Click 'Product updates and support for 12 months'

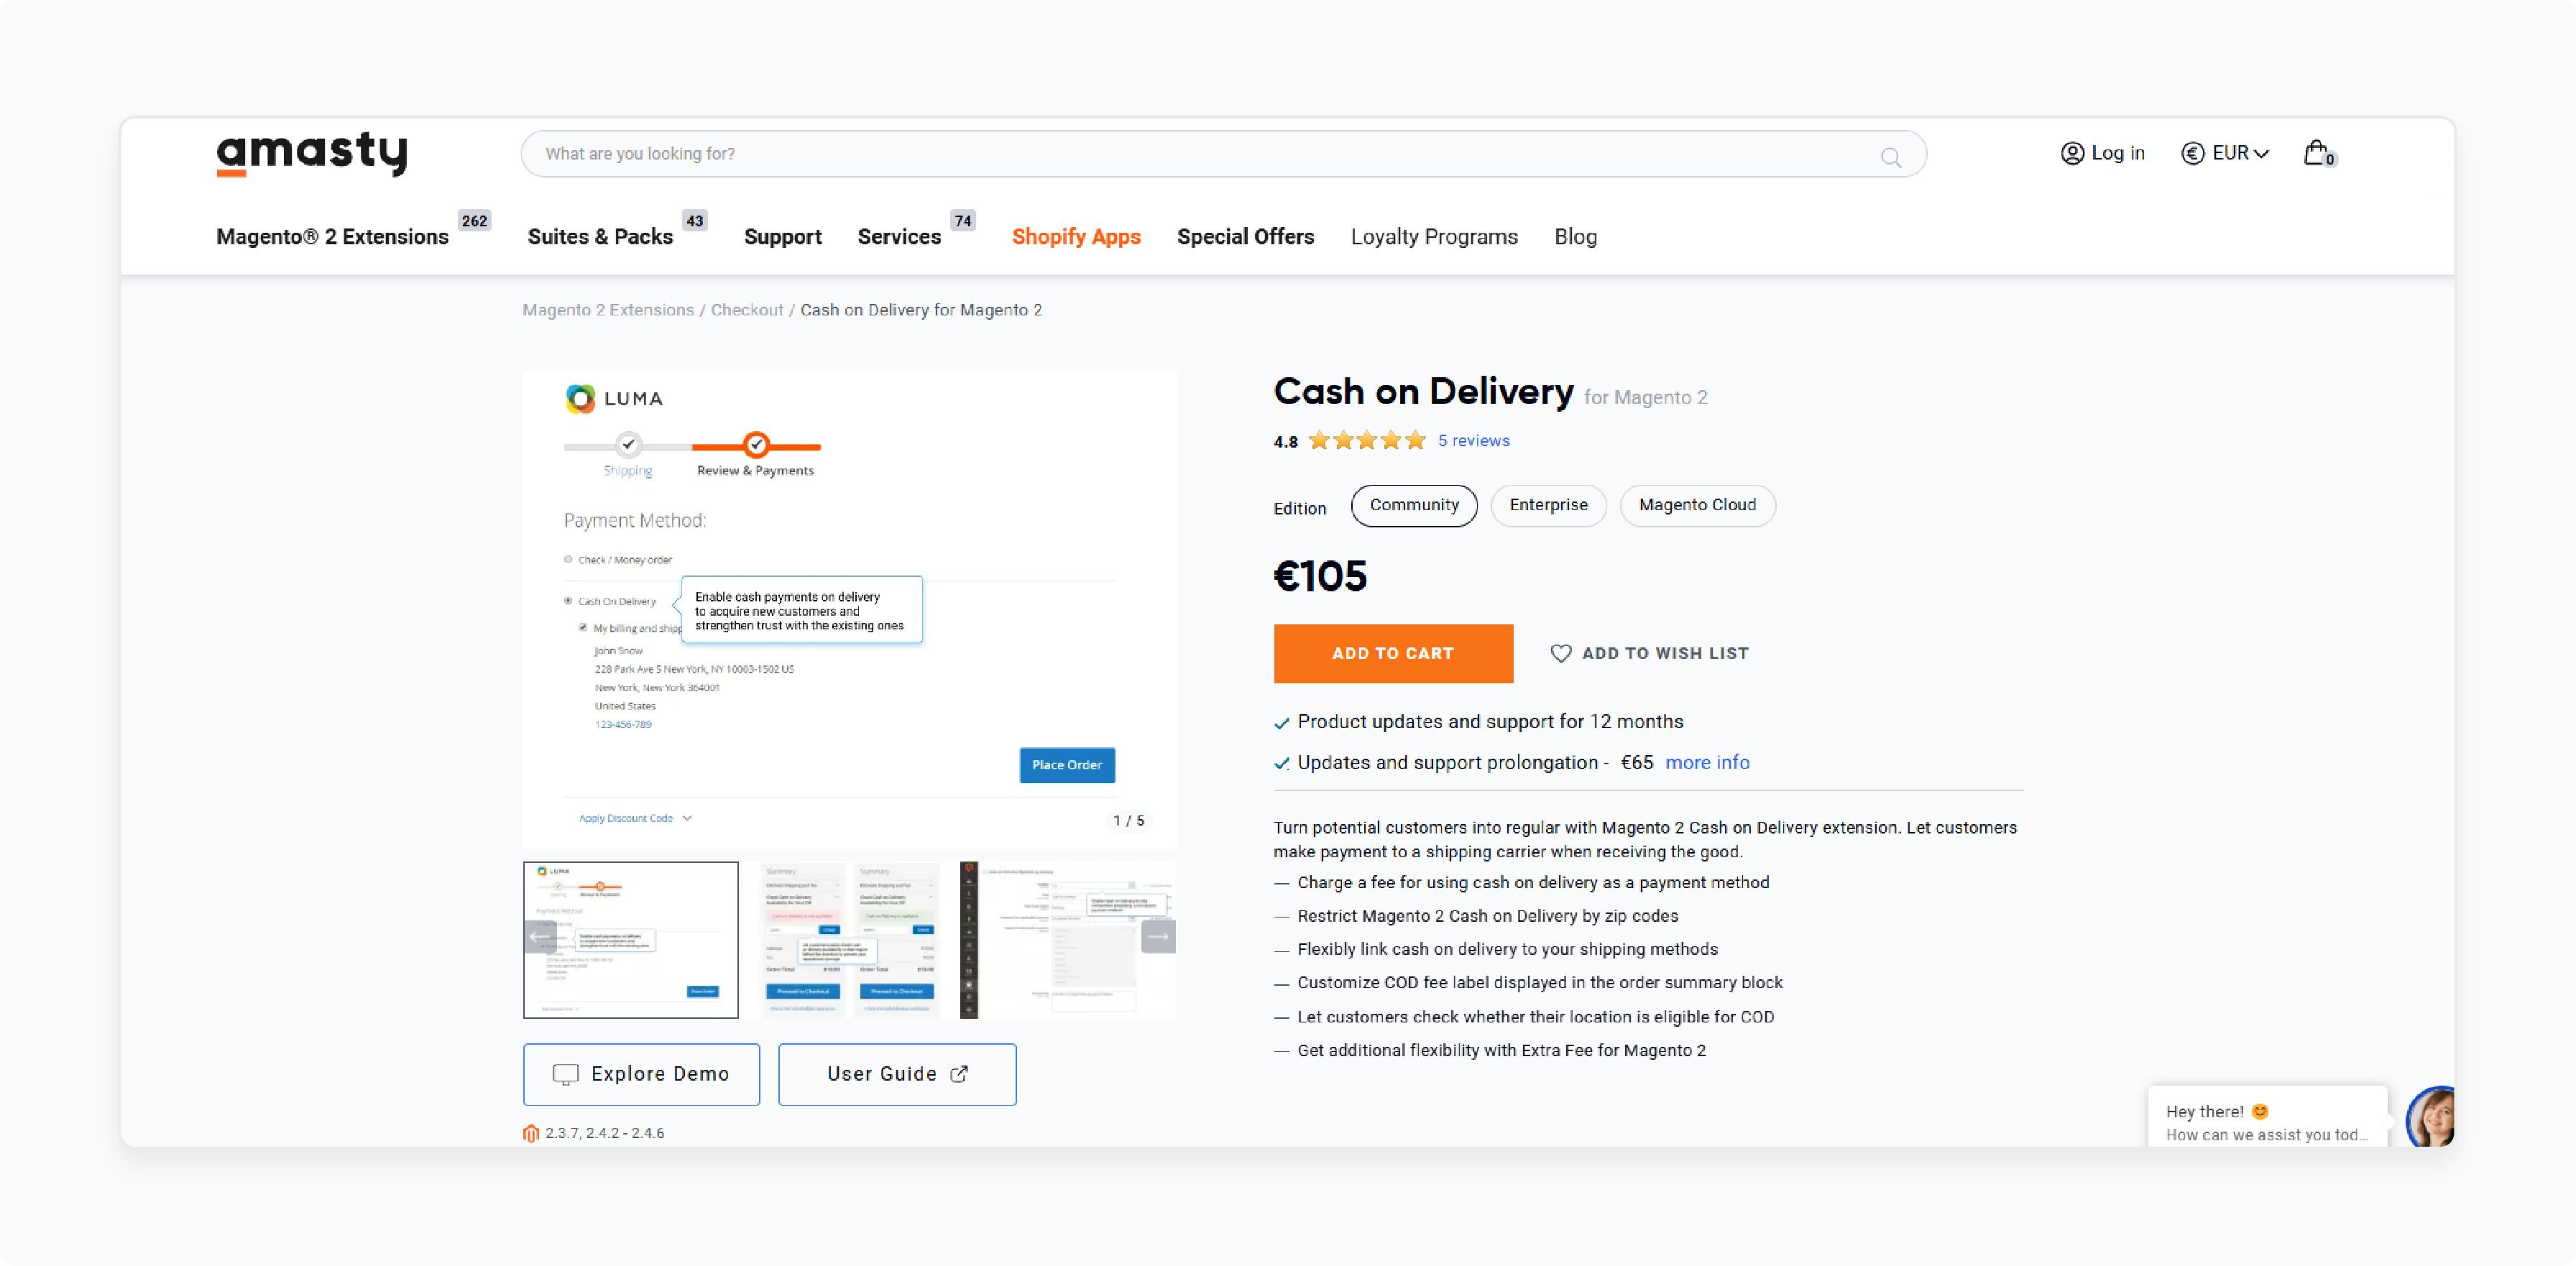point(1490,722)
